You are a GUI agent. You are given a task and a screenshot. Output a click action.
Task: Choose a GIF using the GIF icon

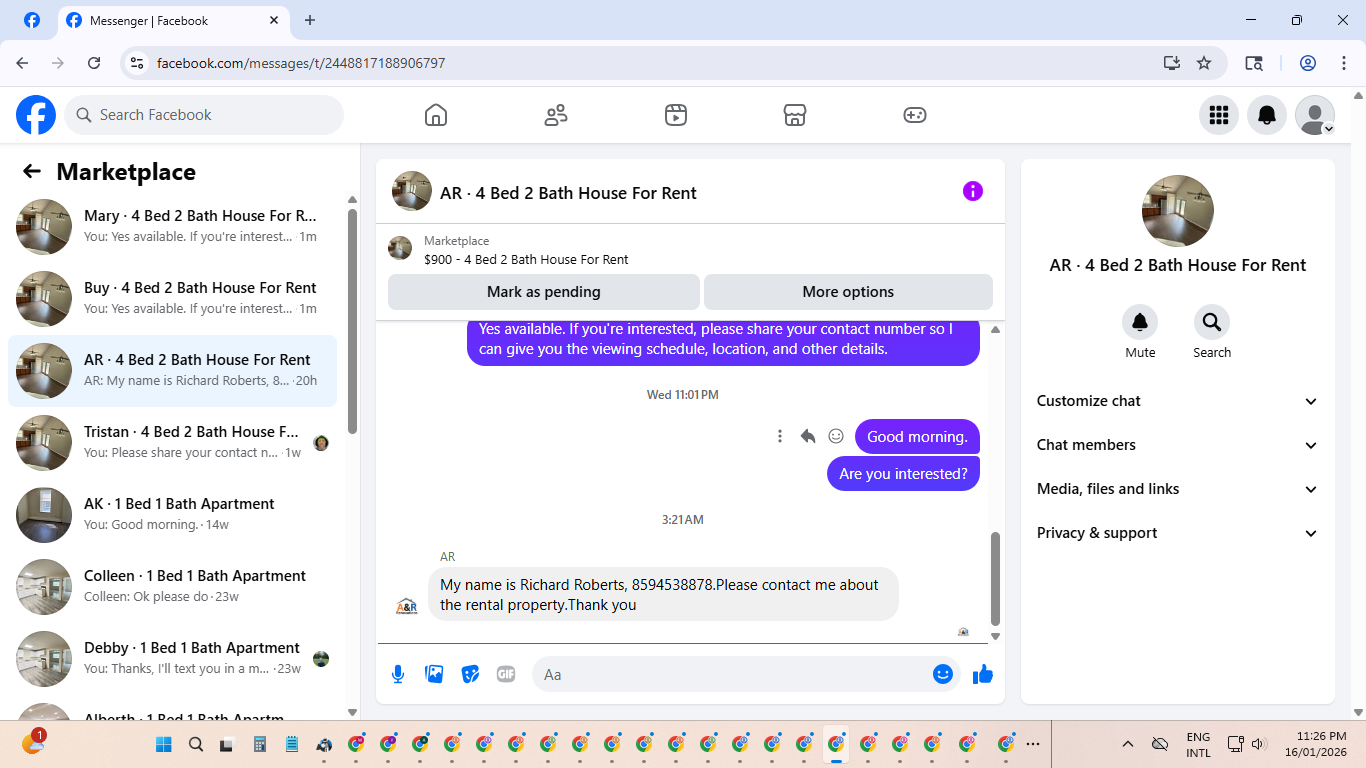tap(506, 674)
